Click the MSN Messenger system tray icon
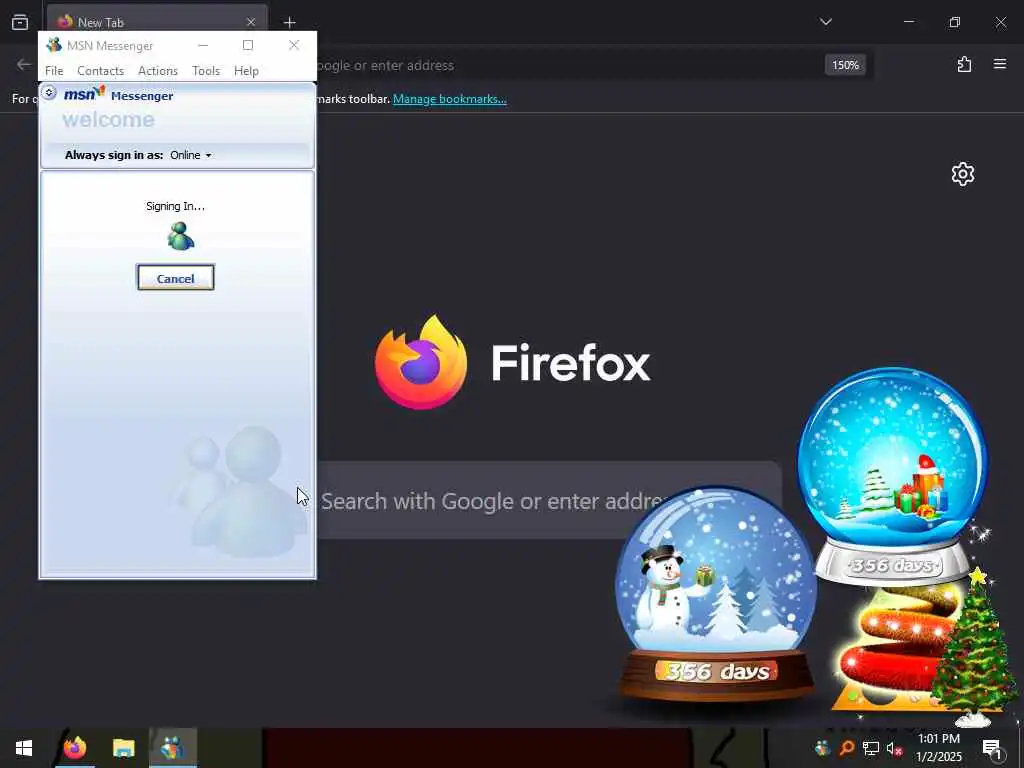The height and width of the screenshot is (768, 1024). click(822, 748)
